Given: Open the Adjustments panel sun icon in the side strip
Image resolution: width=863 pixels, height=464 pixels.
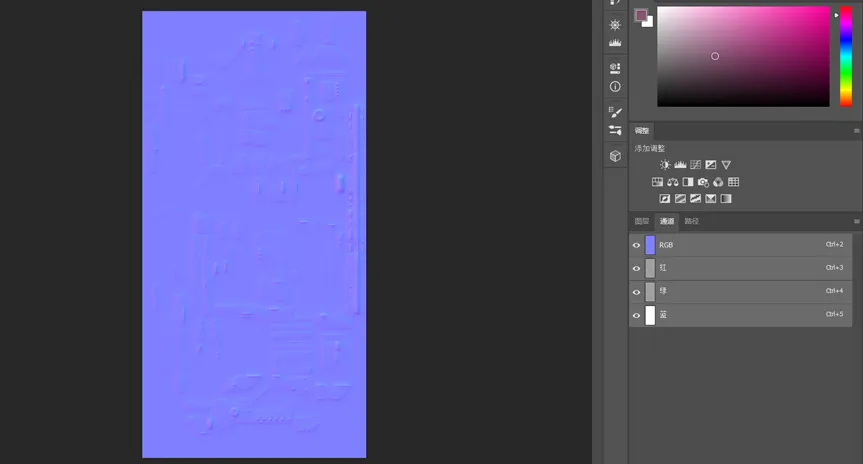Looking at the screenshot, I should [615, 25].
